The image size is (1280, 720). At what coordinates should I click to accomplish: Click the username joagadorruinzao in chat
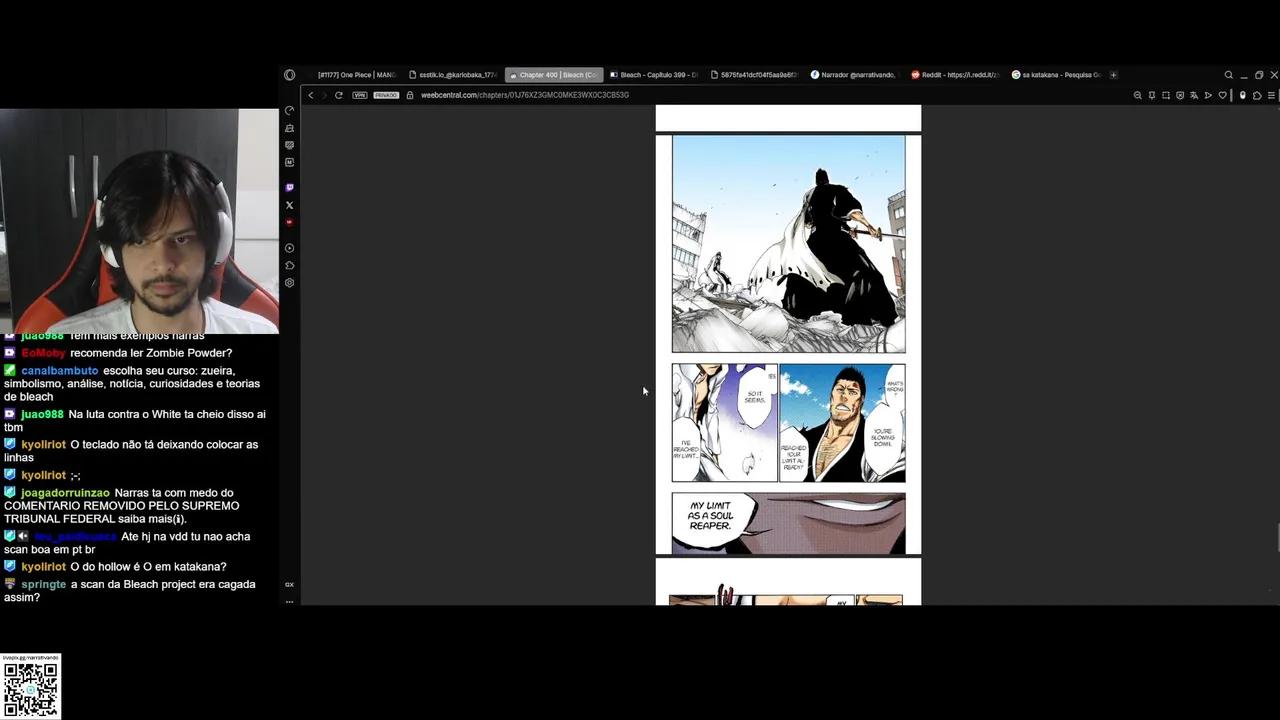pyautogui.click(x=65, y=493)
